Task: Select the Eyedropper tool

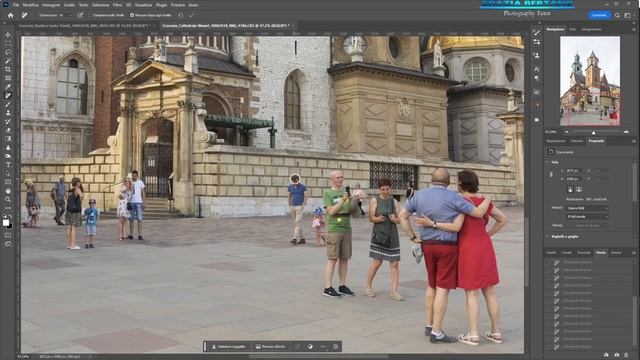Action: 8,87
